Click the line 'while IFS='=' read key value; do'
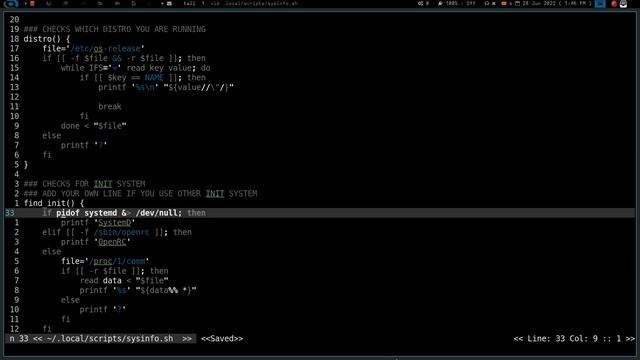Image resolution: width=640 pixels, height=360 pixels. [136, 68]
